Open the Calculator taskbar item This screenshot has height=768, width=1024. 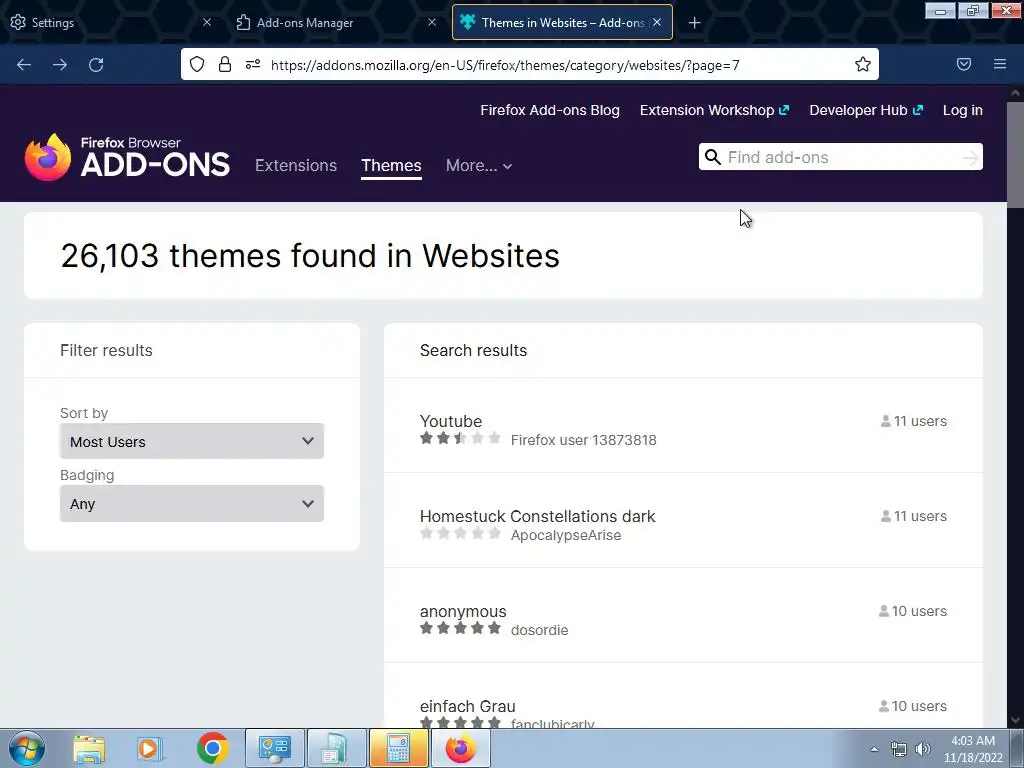(x=398, y=748)
